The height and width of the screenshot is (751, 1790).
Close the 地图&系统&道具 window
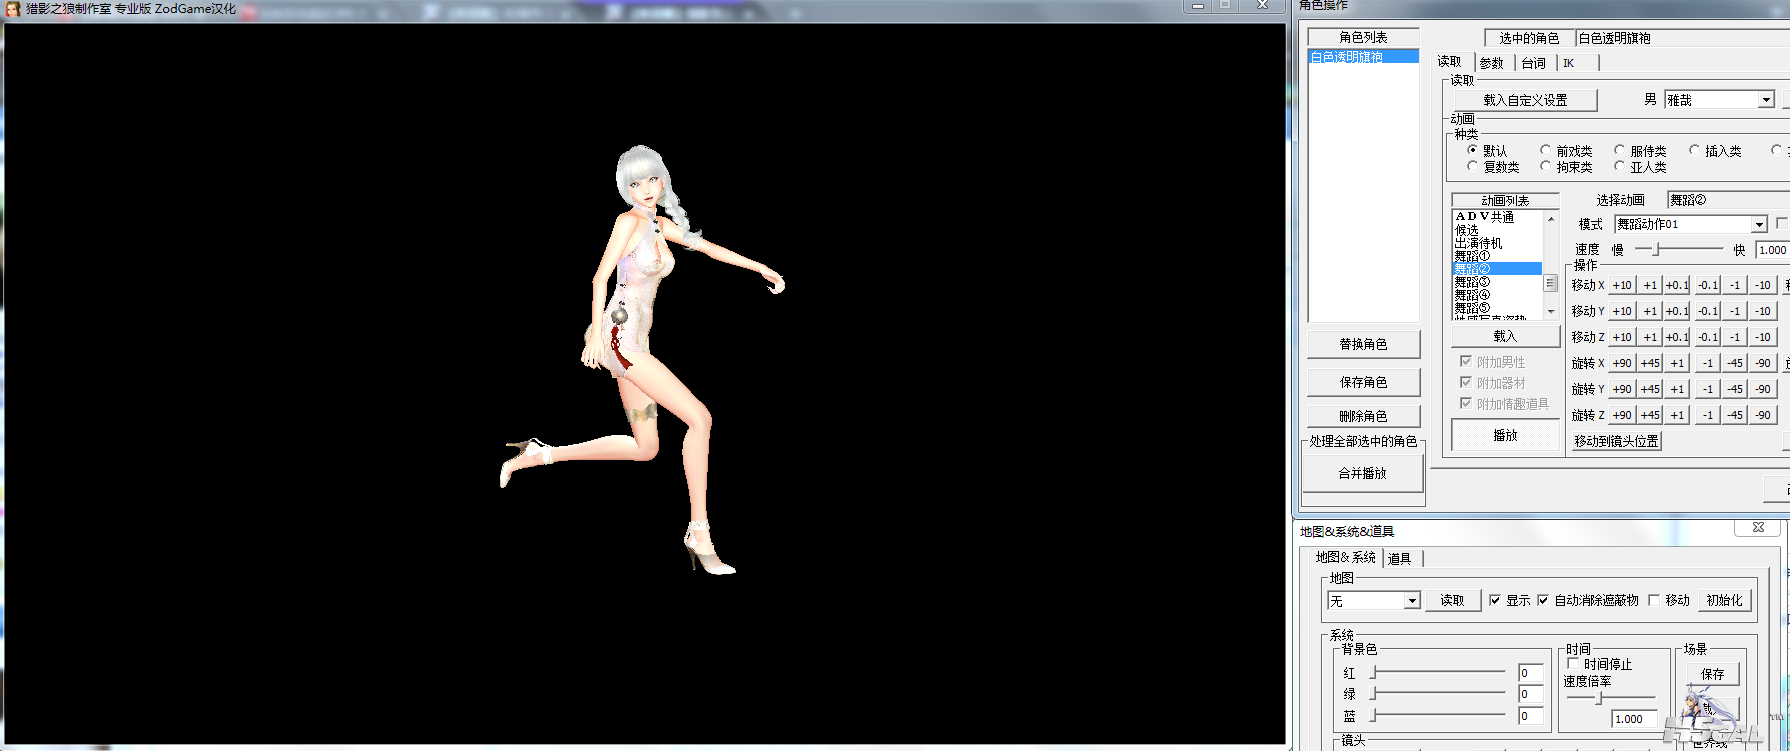tap(1758, 527)
